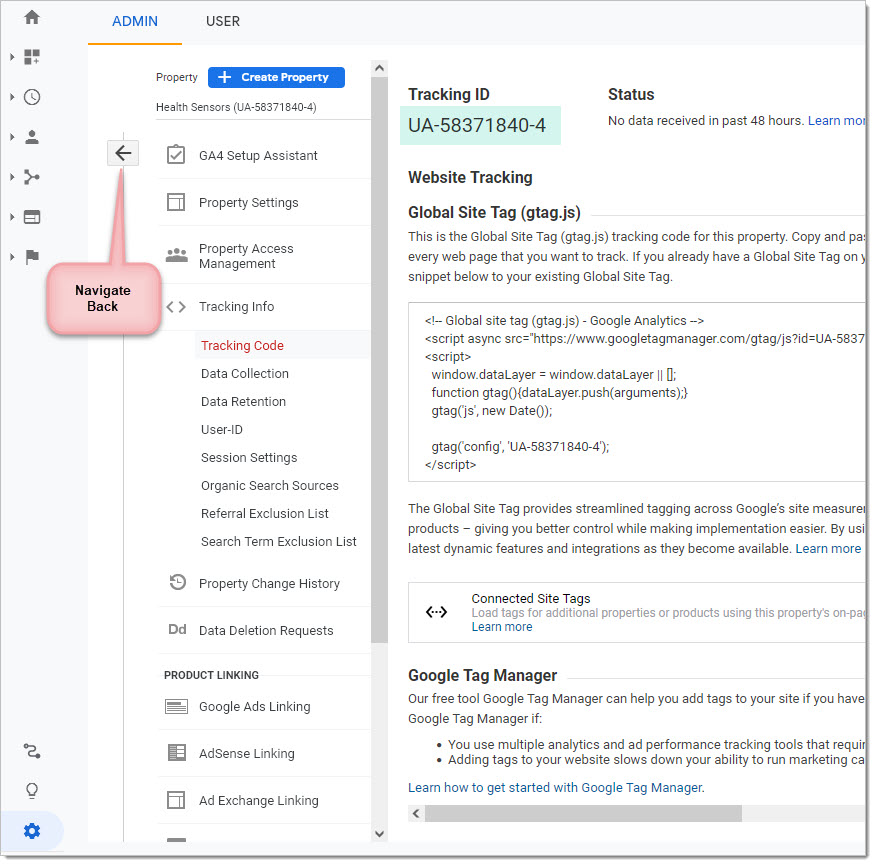
Task: Open the Behavior window icon
Action: [32, 217]
